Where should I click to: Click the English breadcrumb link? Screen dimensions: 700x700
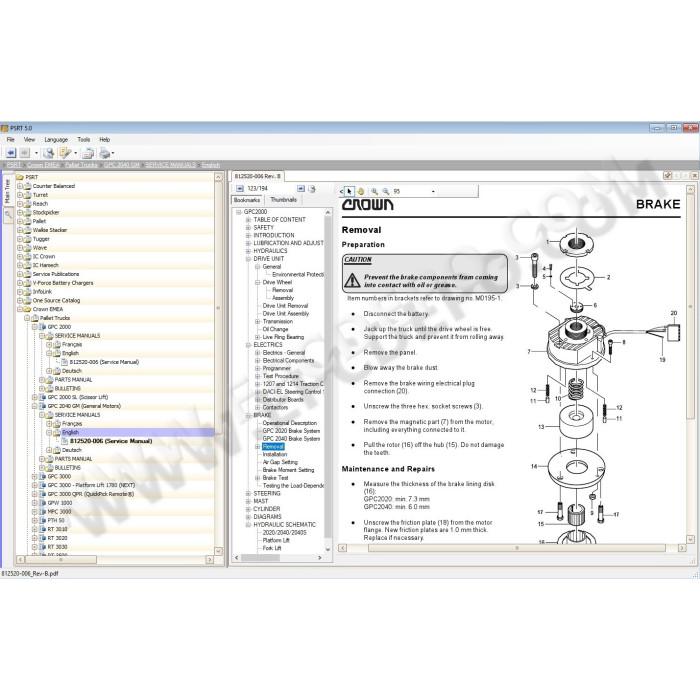210,165
